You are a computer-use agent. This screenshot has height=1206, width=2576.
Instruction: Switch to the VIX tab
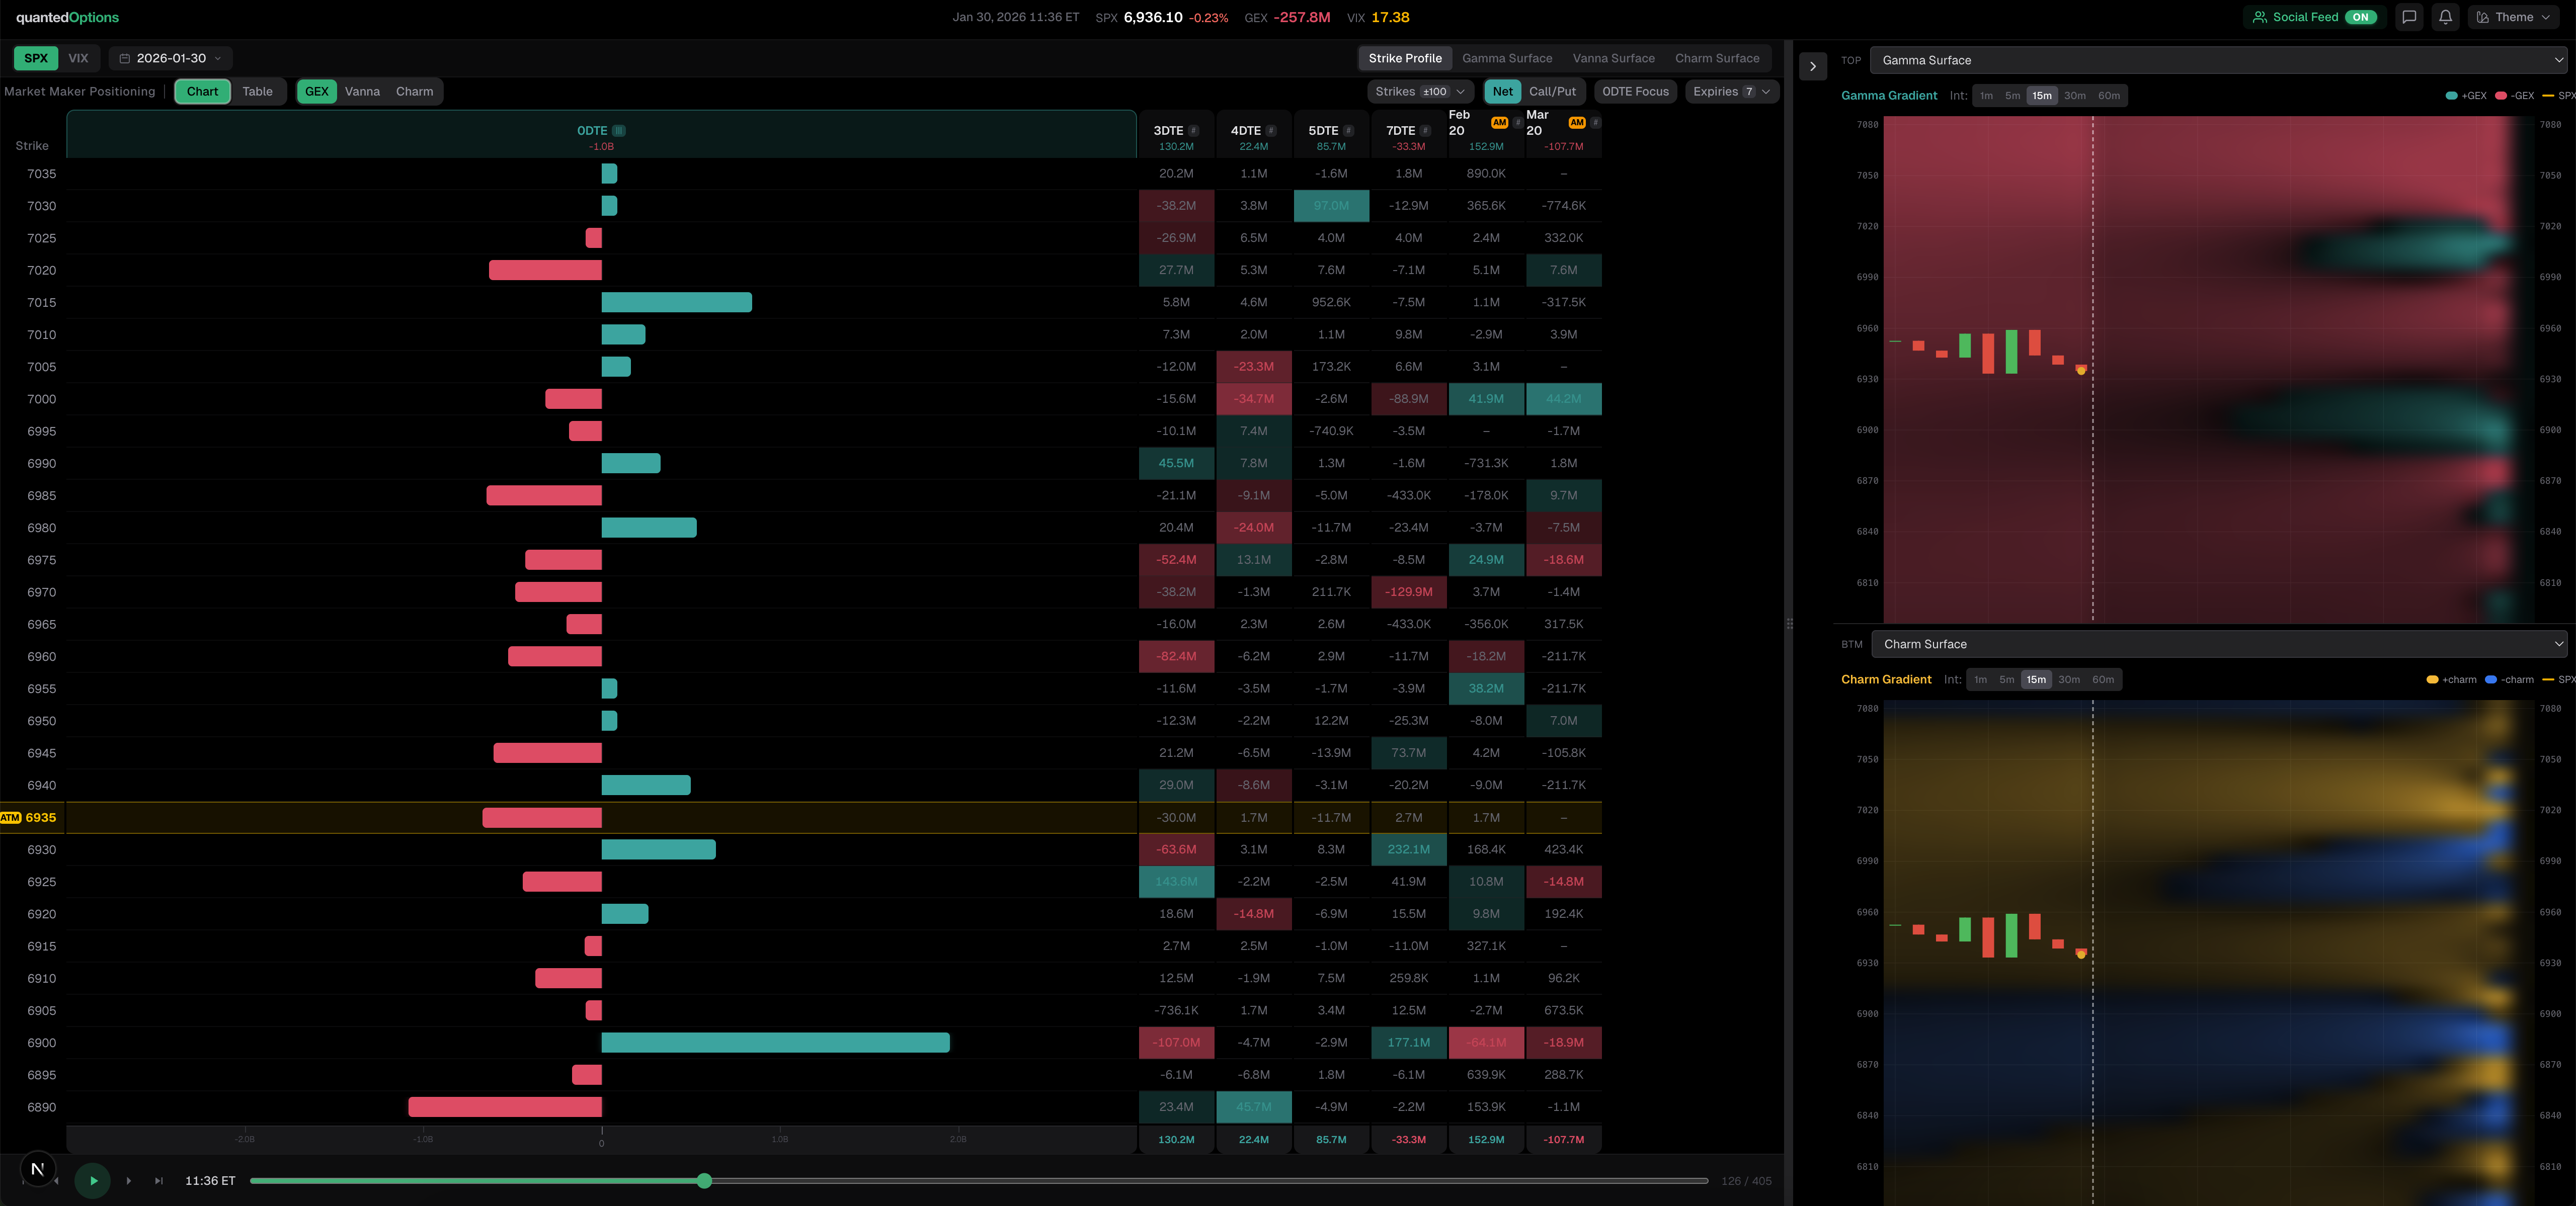pos(78,58)
